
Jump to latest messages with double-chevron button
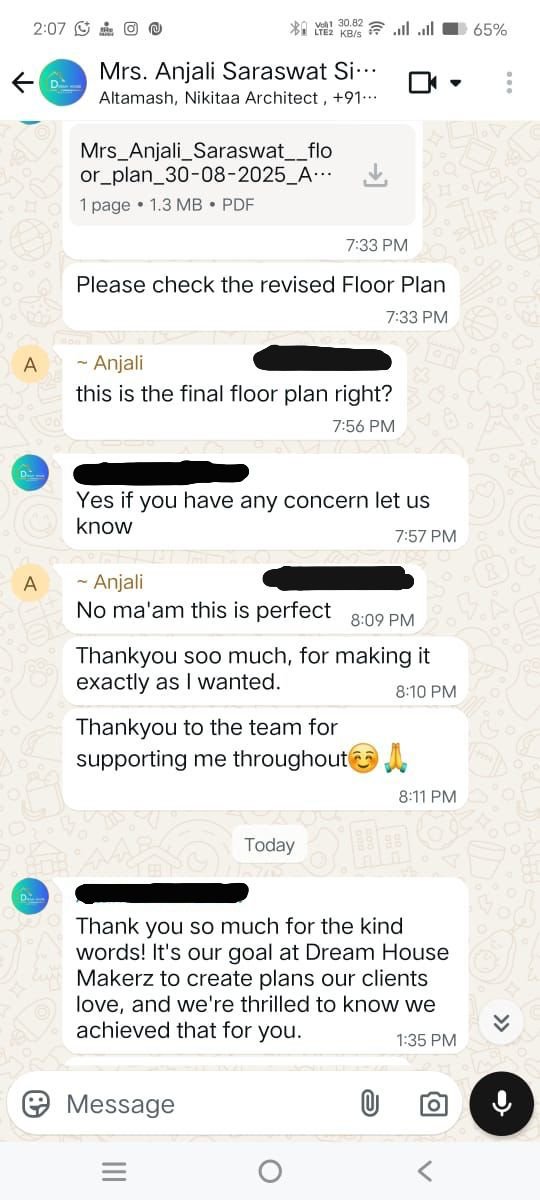pos(502,1022)
